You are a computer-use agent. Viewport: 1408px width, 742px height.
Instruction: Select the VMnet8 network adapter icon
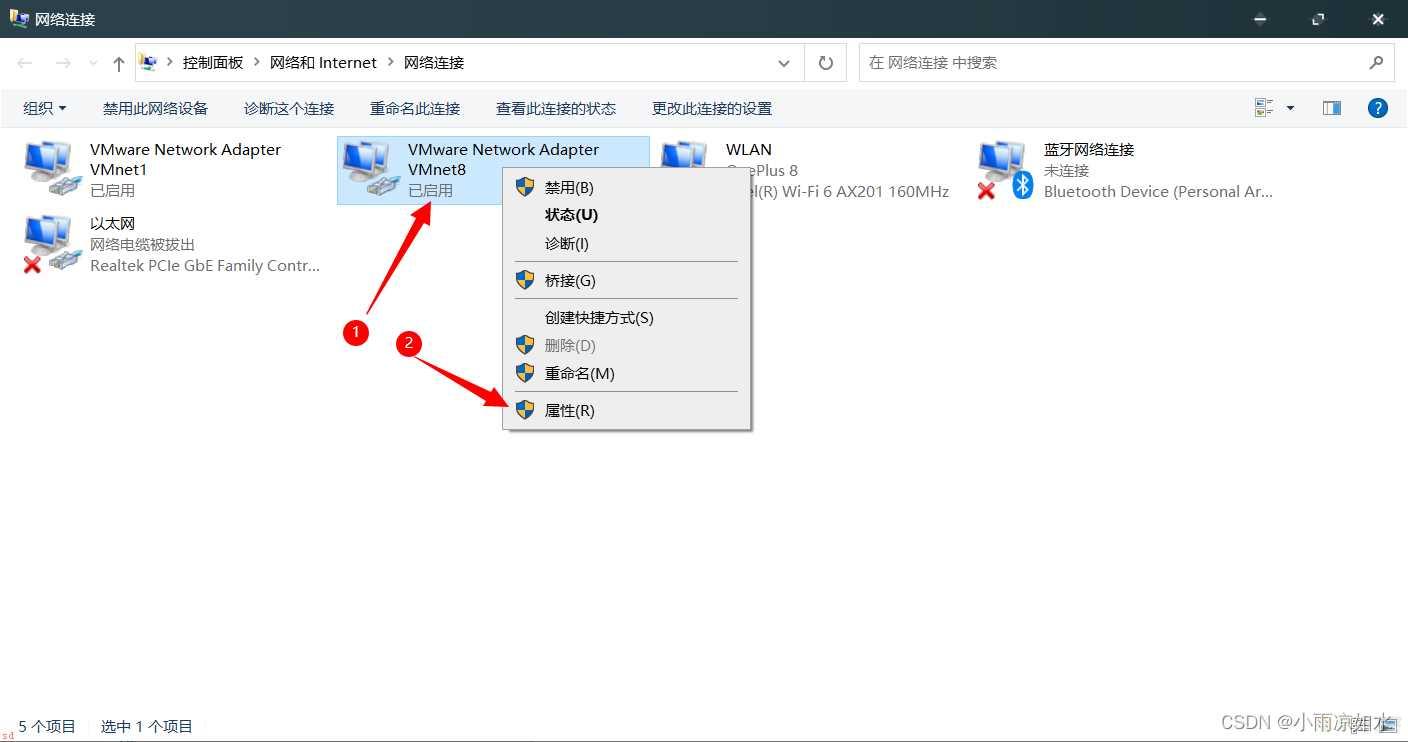(371, 168)
